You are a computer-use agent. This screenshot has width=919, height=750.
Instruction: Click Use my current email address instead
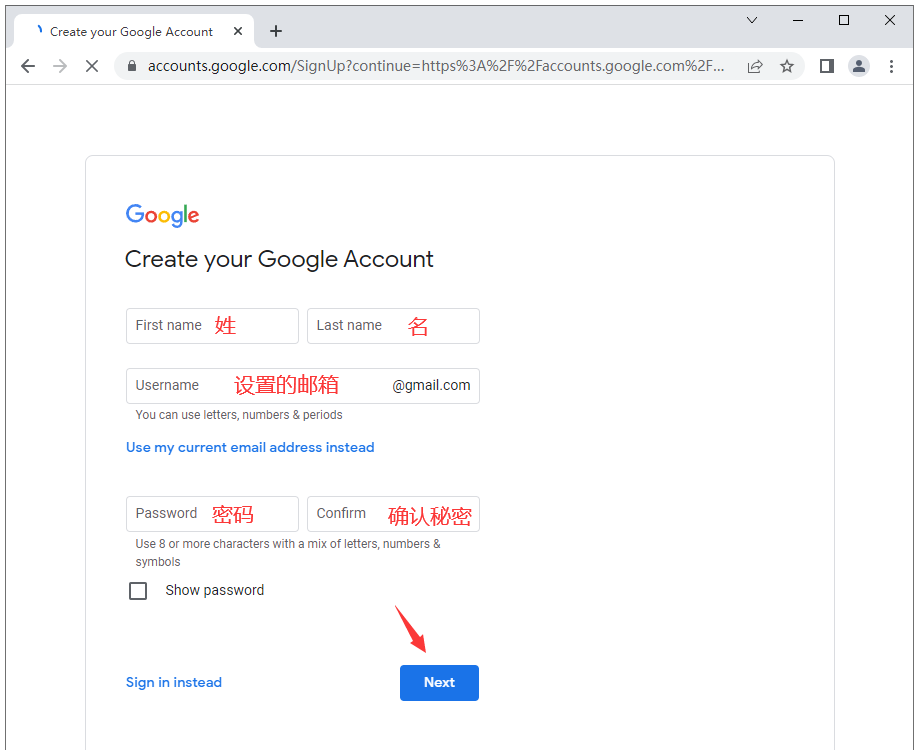click(250, 448)
